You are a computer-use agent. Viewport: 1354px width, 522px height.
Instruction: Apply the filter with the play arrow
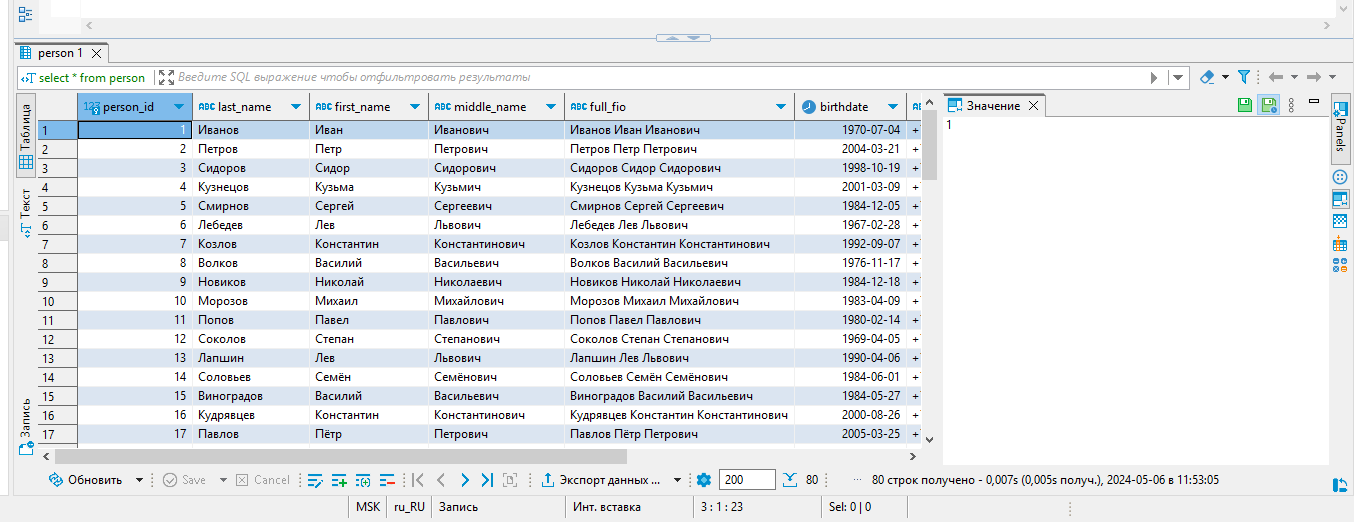coord(1154,77)
